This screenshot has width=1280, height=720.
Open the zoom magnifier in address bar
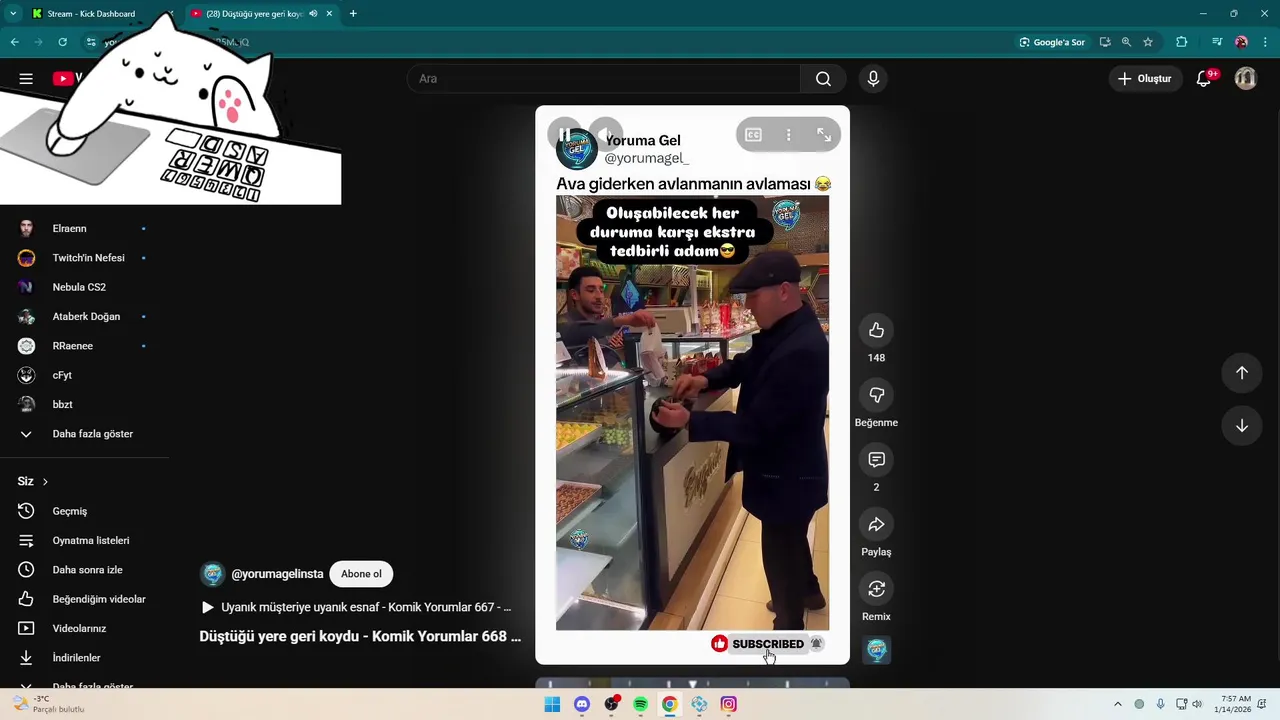pyautogui.click(x=1126, y=42)
